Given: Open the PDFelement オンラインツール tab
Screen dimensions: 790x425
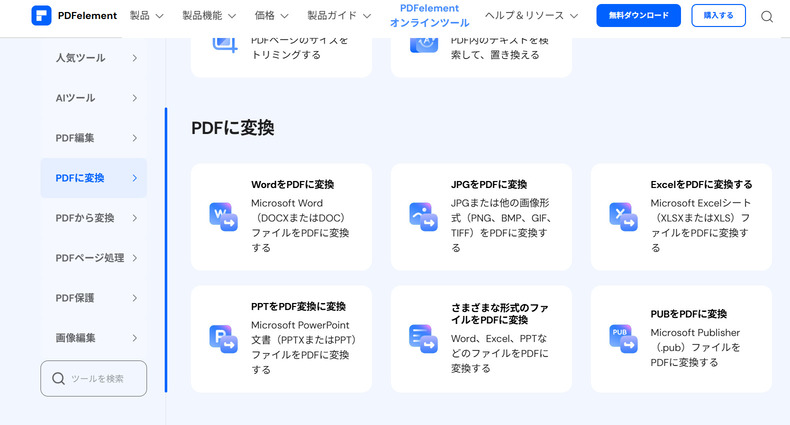Looking at the screenshot, I should pos(429,16).
